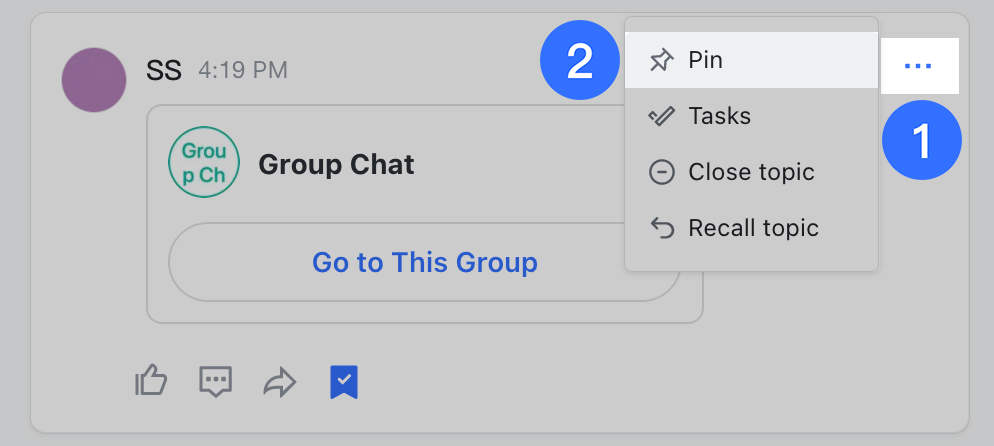Viewport: 994px width, 446px height.
Task: Forward the message using the share arrow
Action: (x=280, y=381)
